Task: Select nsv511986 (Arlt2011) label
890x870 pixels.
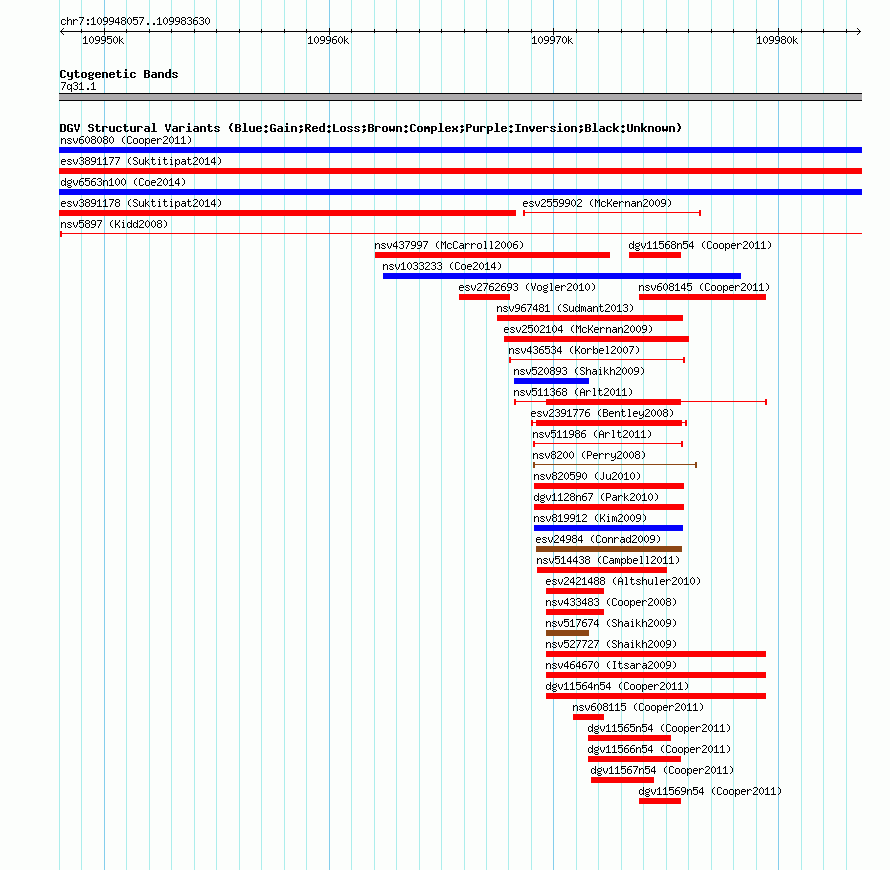Action: 592,434
